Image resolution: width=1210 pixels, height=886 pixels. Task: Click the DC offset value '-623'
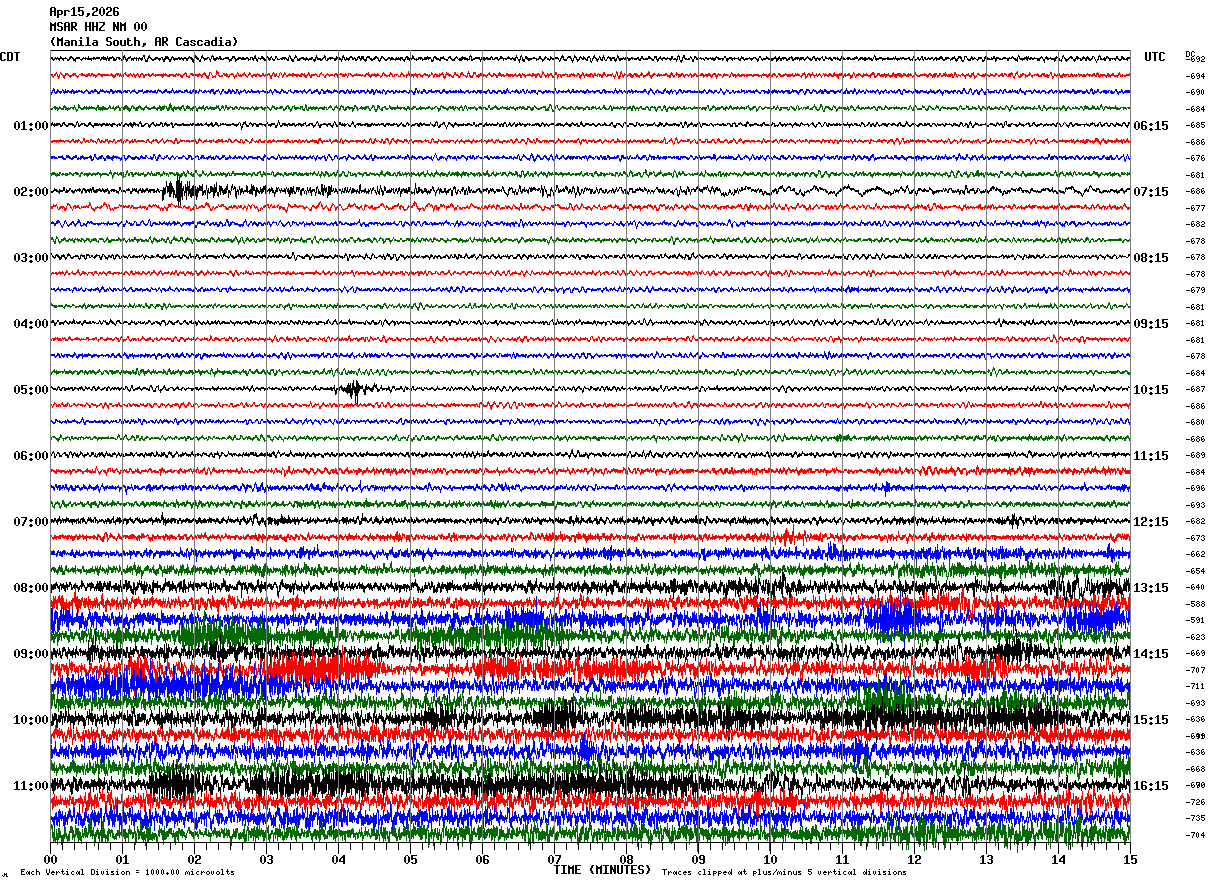1196,637
